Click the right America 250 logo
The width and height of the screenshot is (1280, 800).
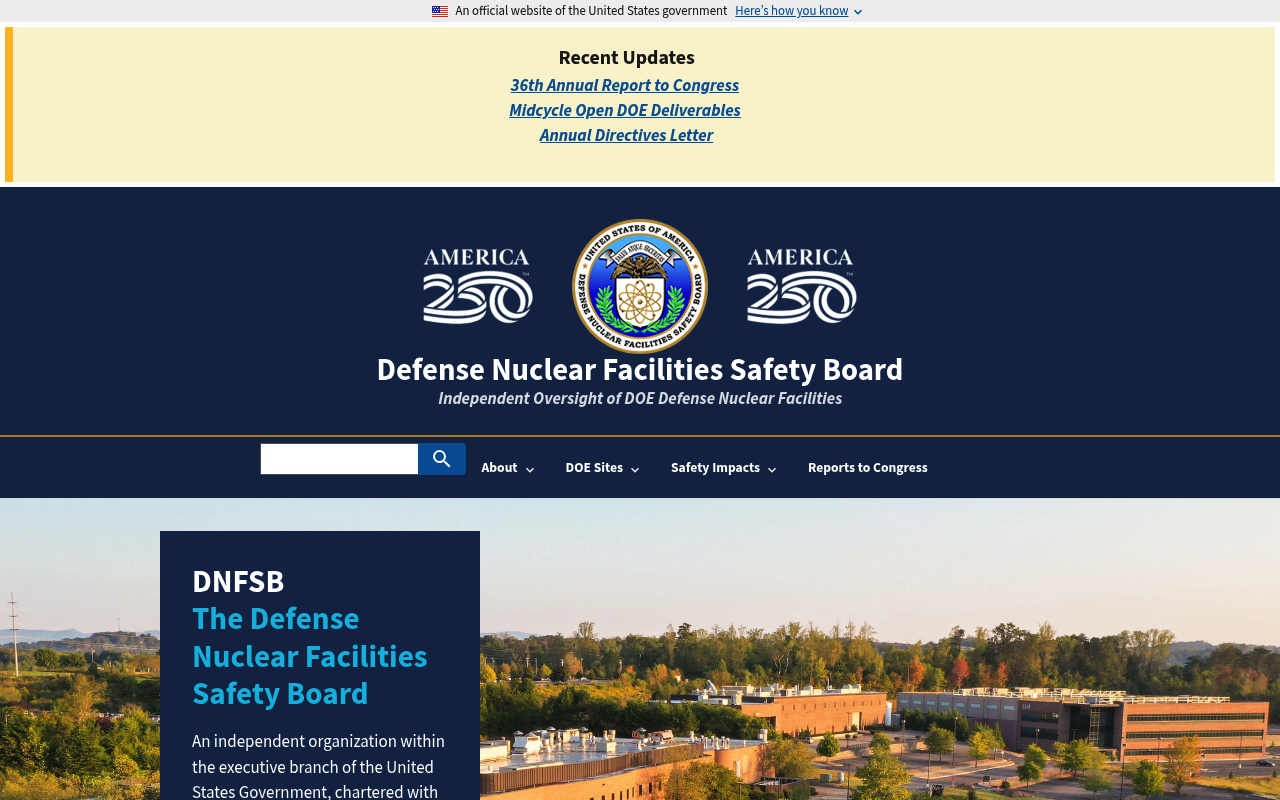[802, 286]
